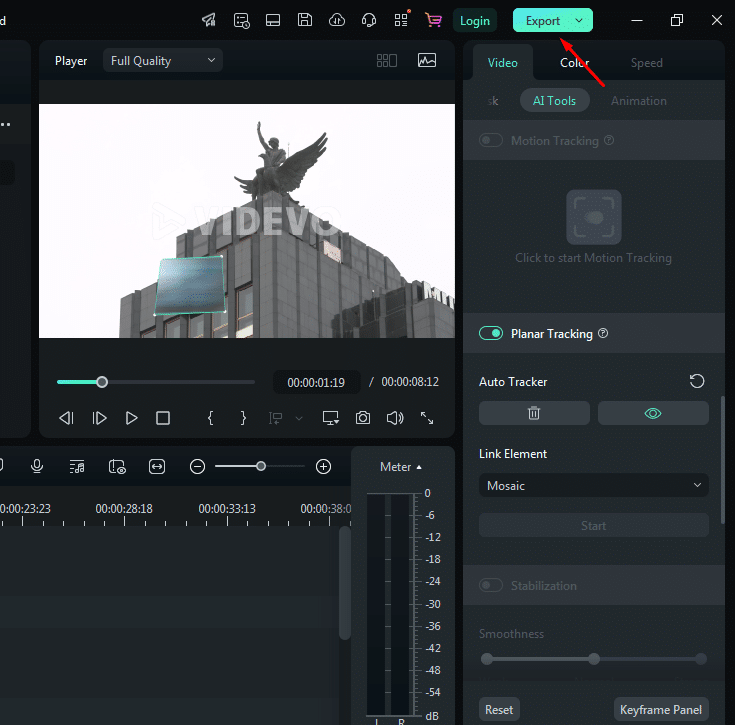Click the timeline zoom slider handle
The image size is (735, 725).
[261, 466]
